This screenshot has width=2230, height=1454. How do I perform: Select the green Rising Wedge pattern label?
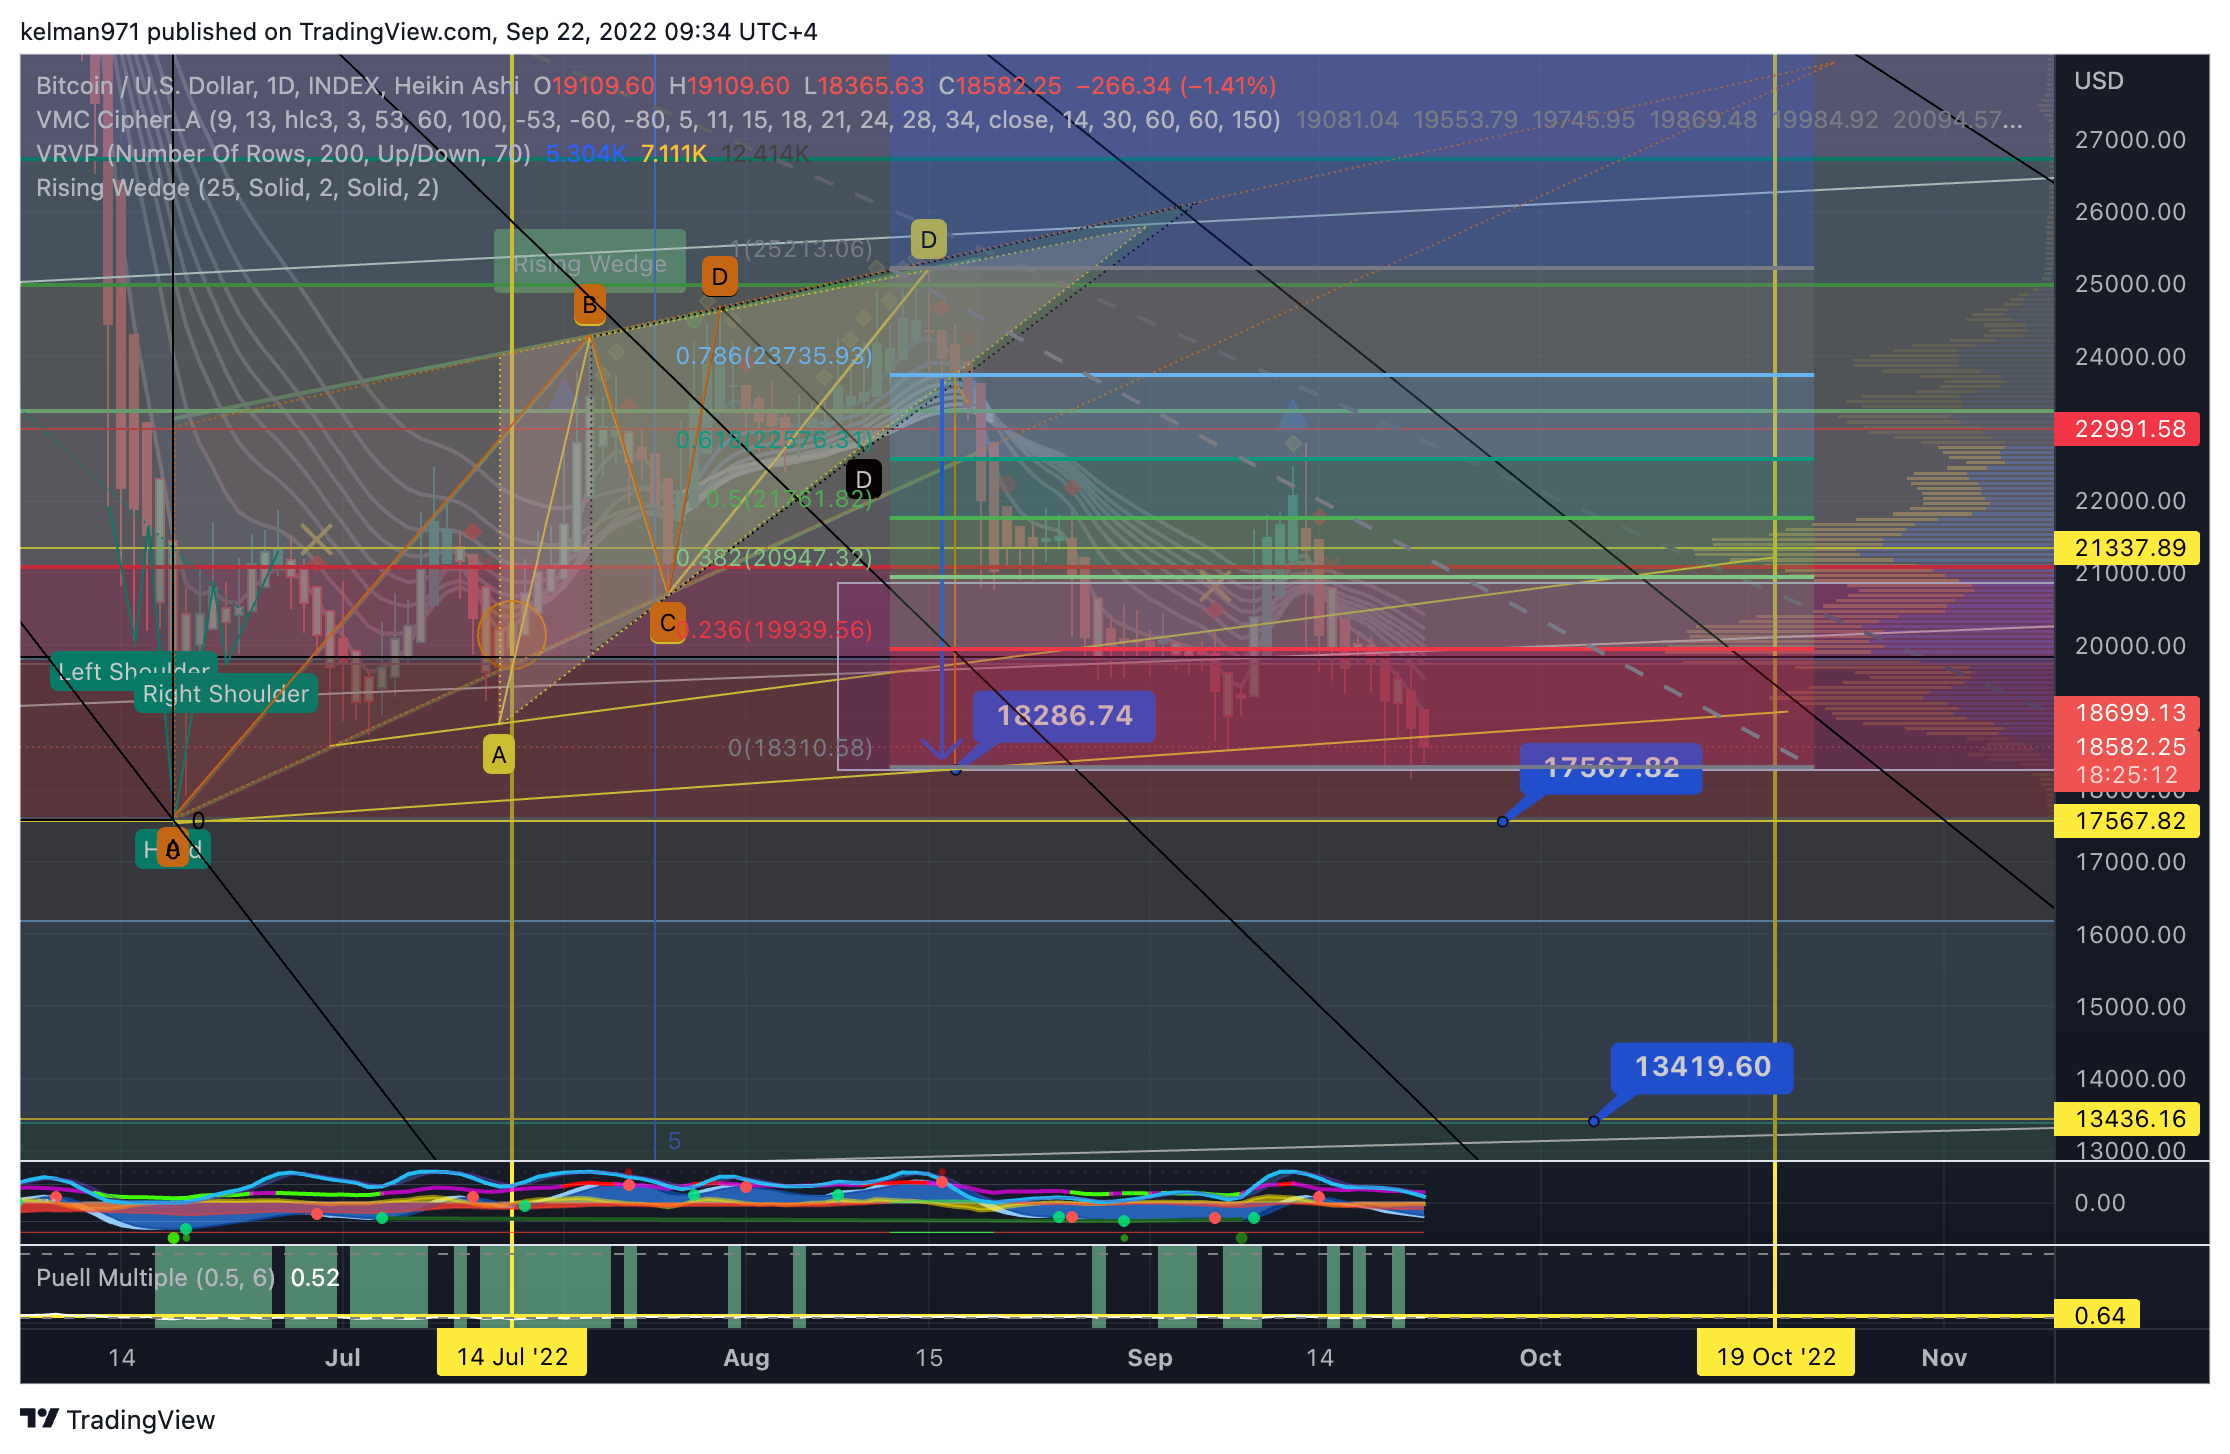[x=590, y=262]
